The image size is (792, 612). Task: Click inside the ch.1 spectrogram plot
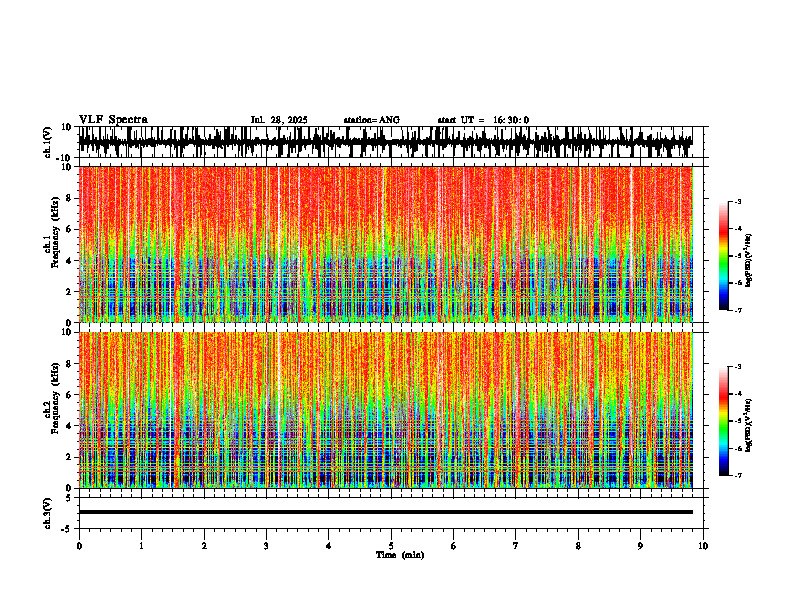(385, 244)
